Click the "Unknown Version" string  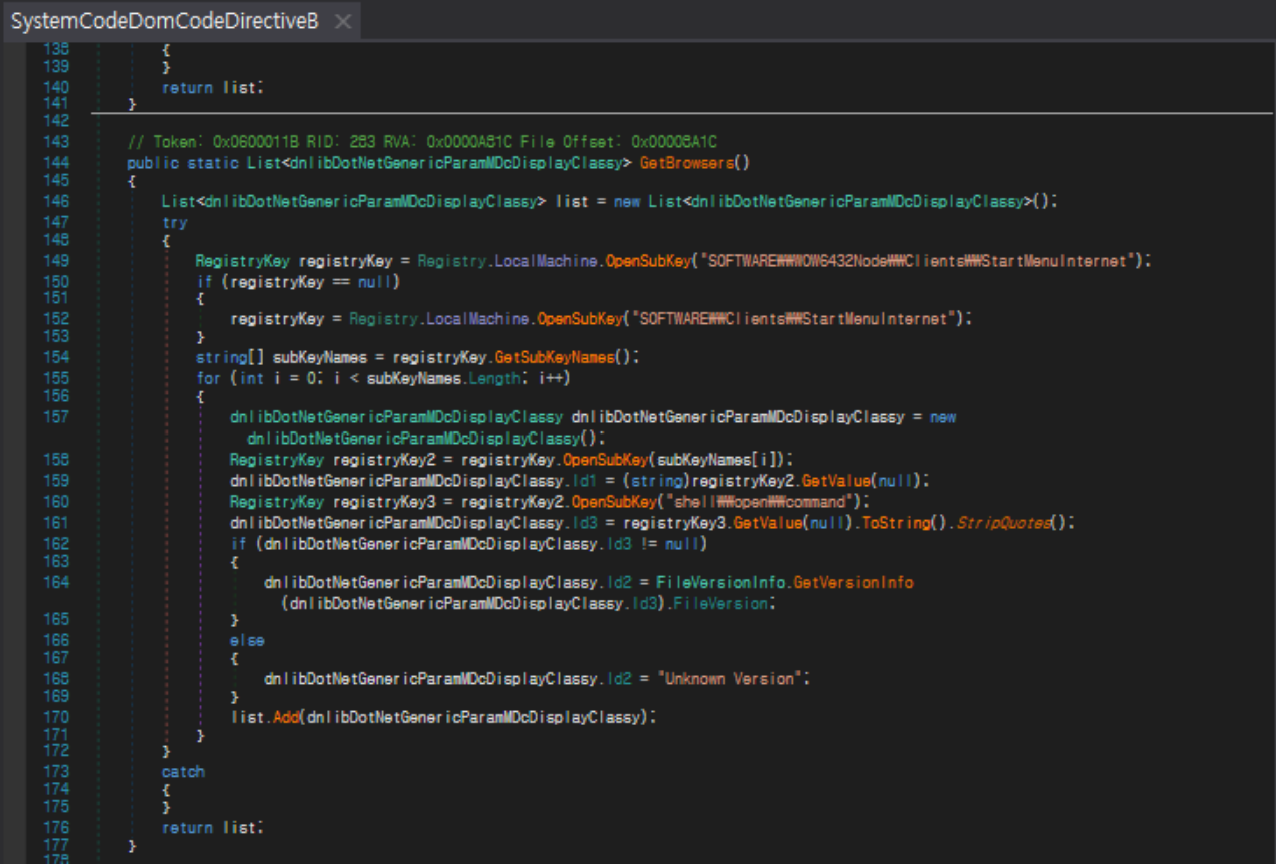click(x=731, y=679)
